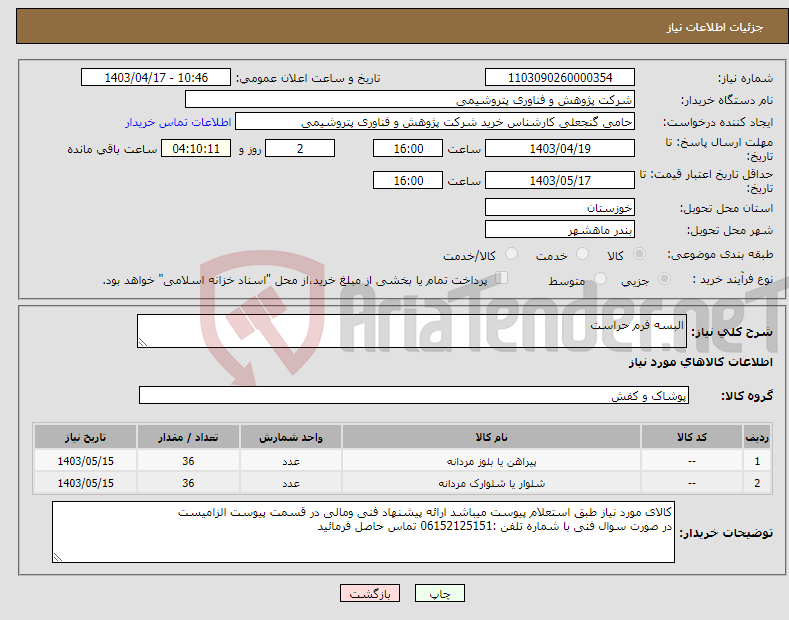
Task: Click the بازگشت back button
Action: click(x=370, y=593)
